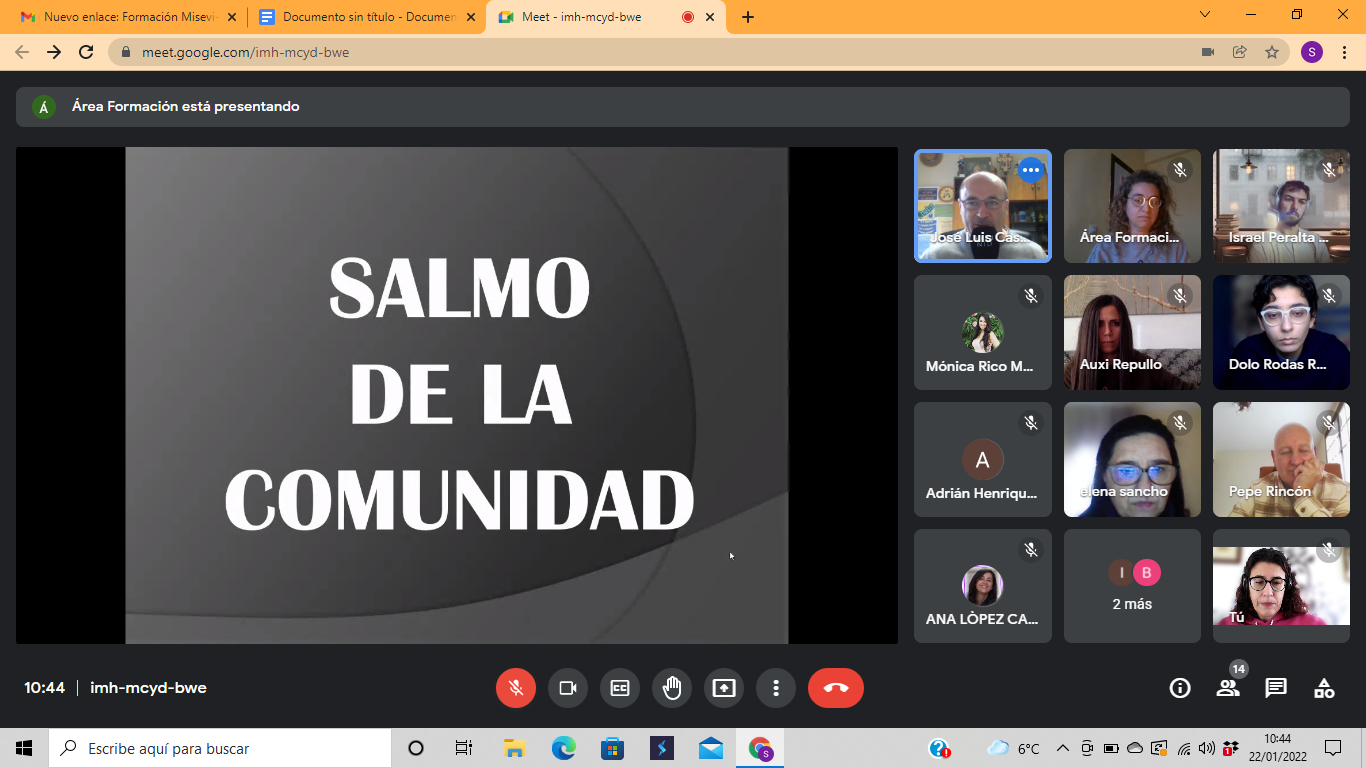Open the '2 más' additional participants tile

(x=1132, y=586)
